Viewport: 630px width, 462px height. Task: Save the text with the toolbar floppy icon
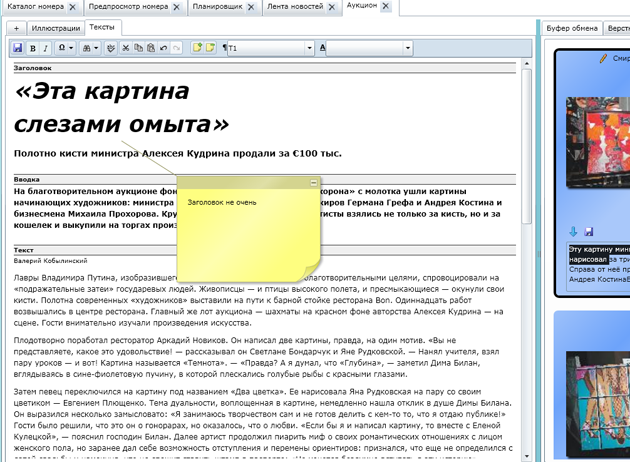click(17, 48)
